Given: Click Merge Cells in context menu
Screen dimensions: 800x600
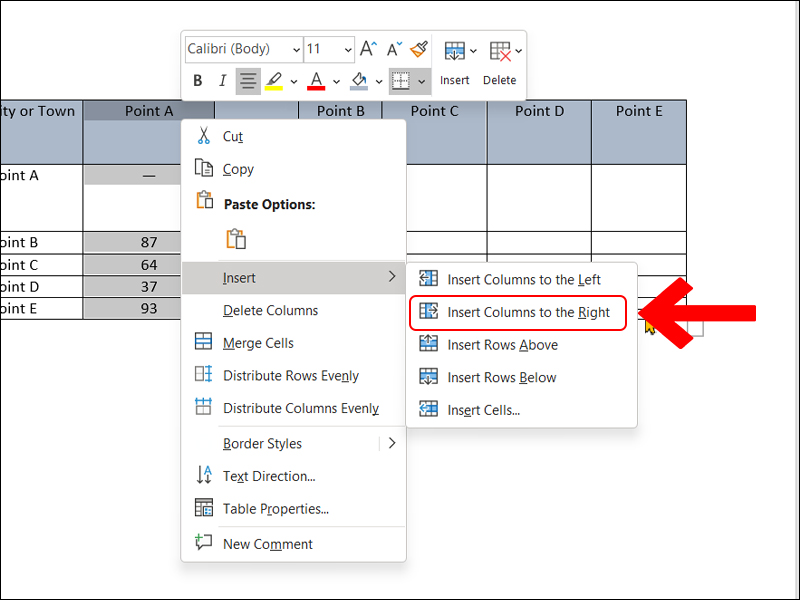Looking at the screenshot, I should (258, 343).
